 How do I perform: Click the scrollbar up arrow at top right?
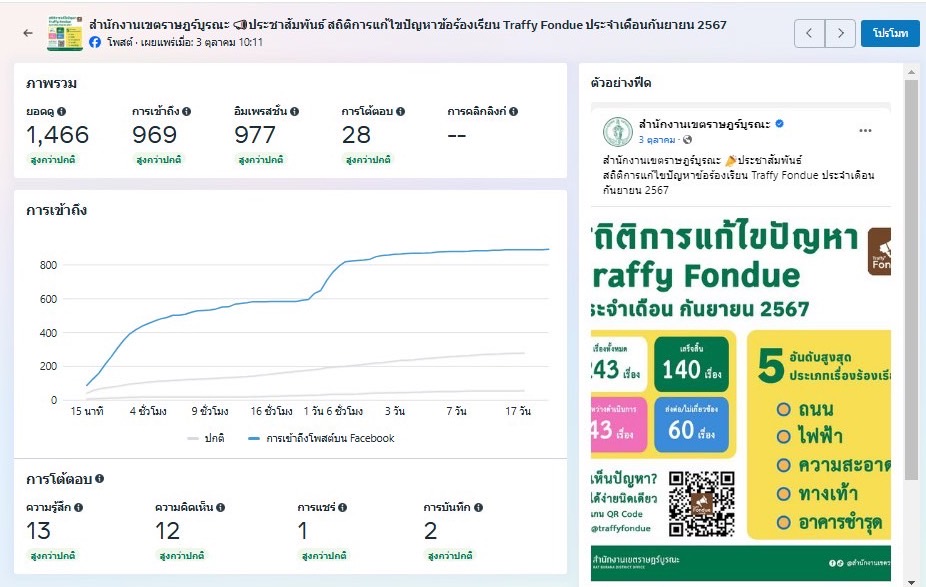911,72
